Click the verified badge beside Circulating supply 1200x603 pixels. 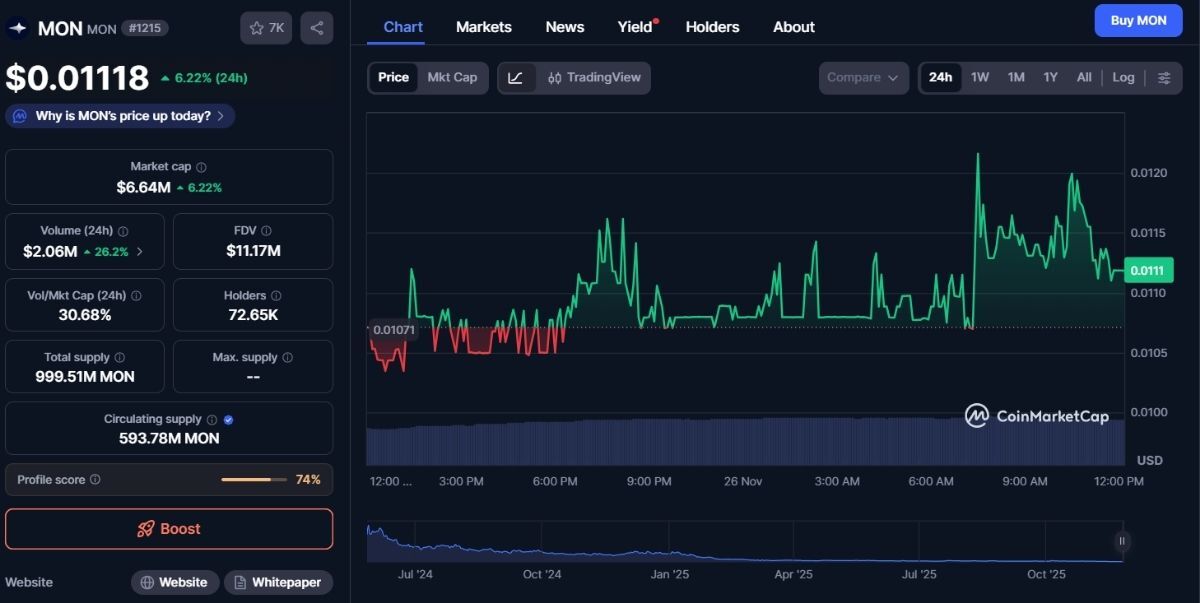[229, 420]
